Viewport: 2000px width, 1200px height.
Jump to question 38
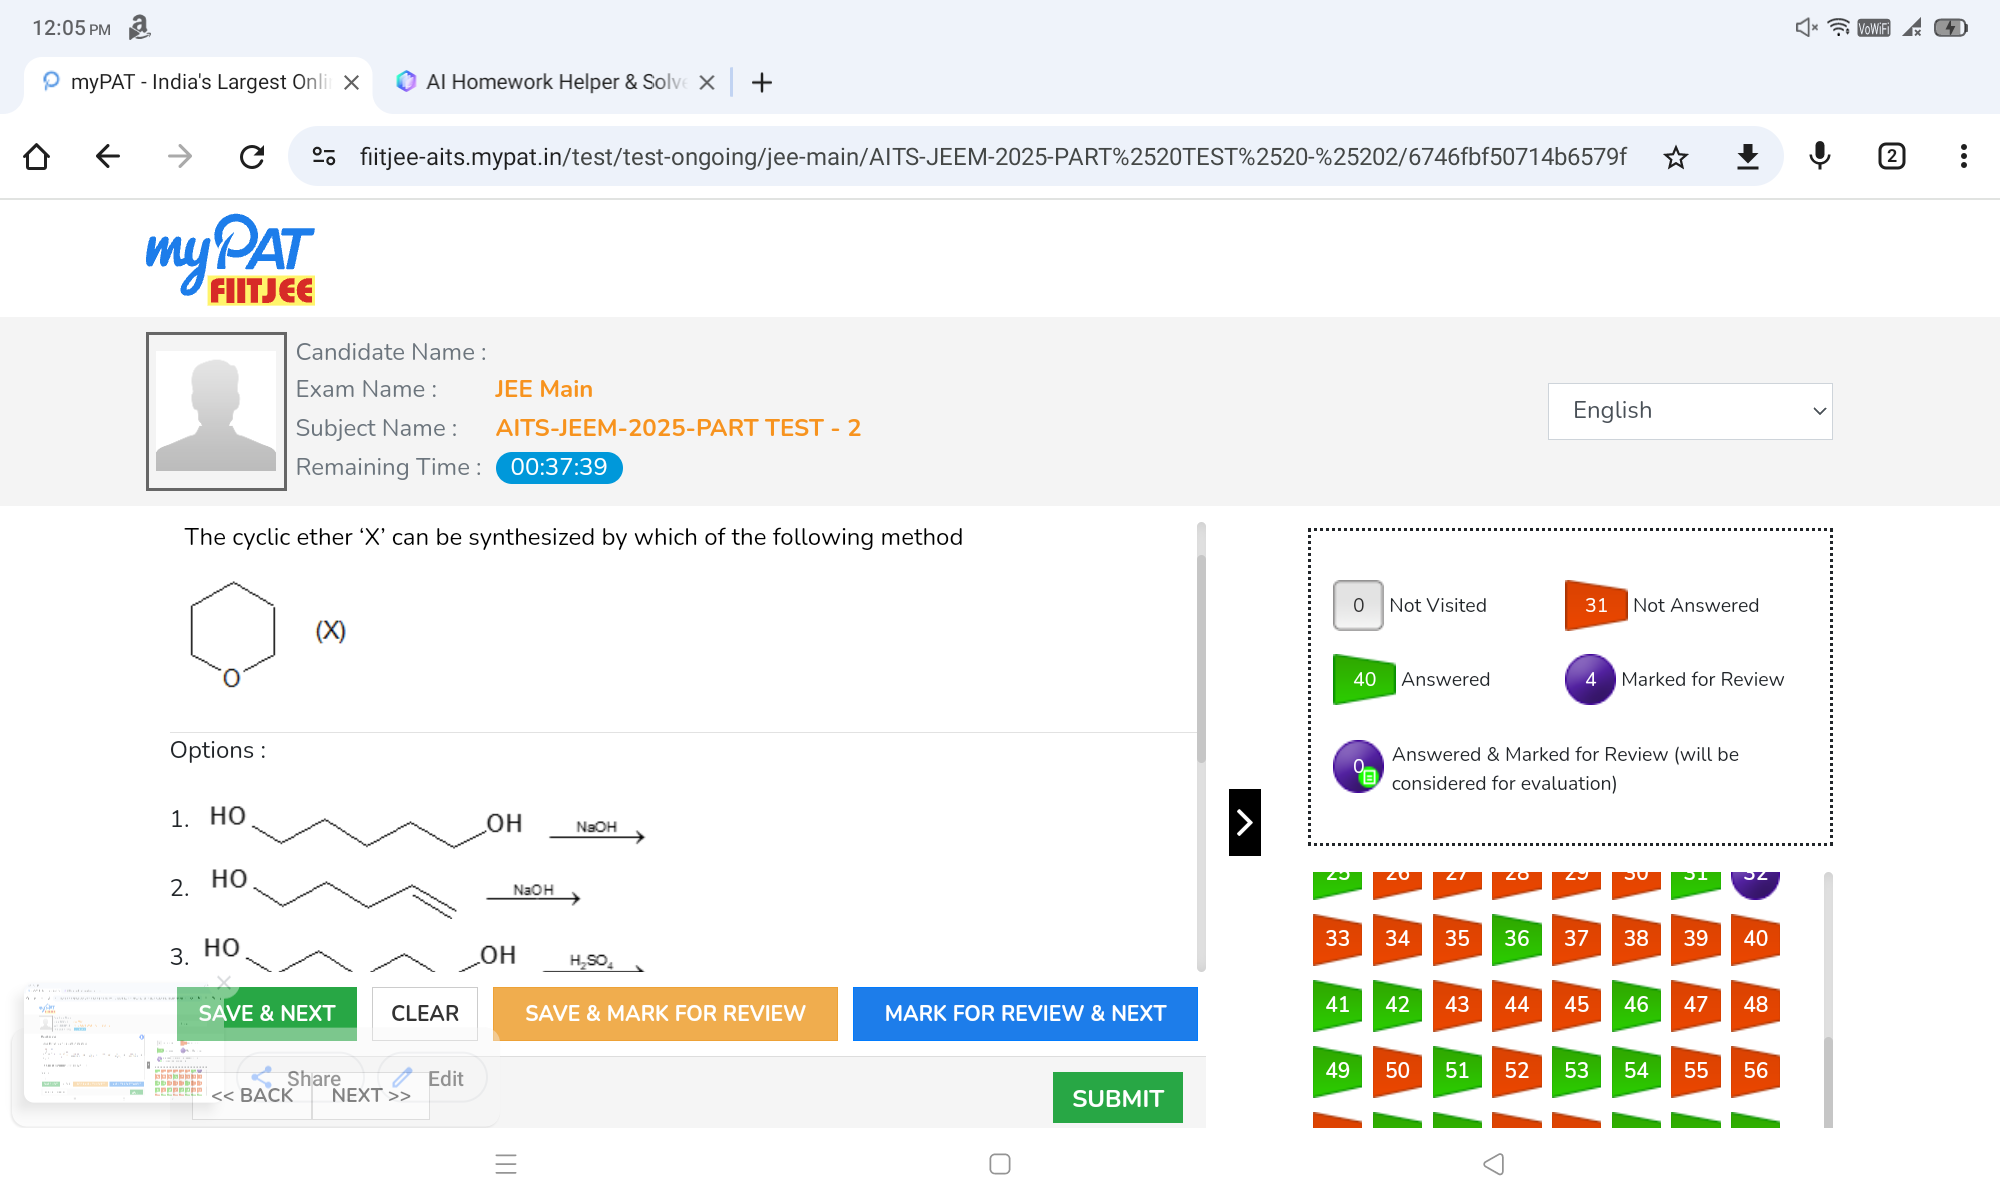(1636, 939)
